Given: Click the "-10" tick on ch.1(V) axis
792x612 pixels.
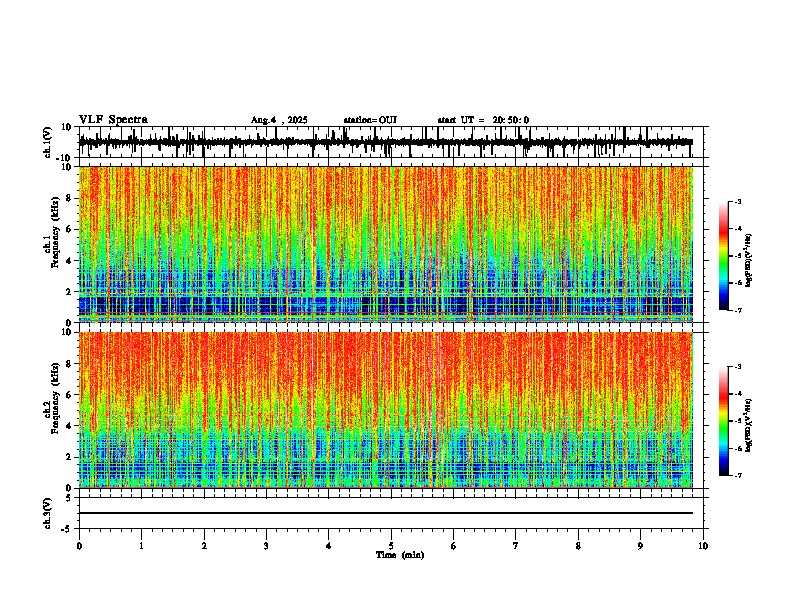Looking at the screenshot, I should click(x=65, y=157).
